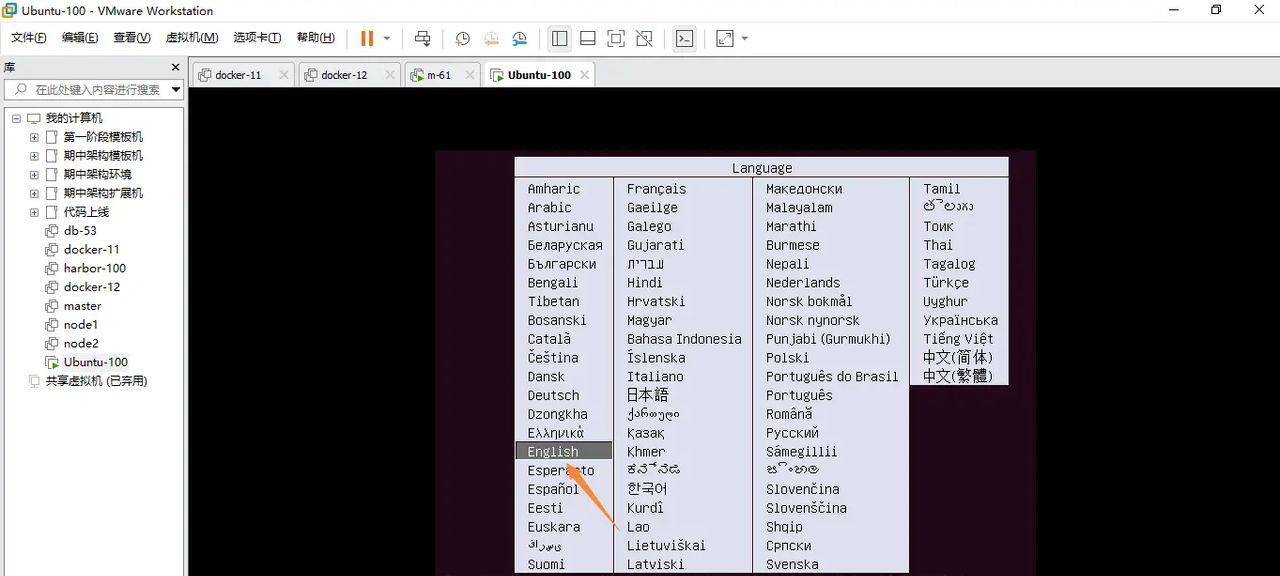Toggle the library panel visibility
Screen dimensions: 1280x576
(x=558, y=38)
